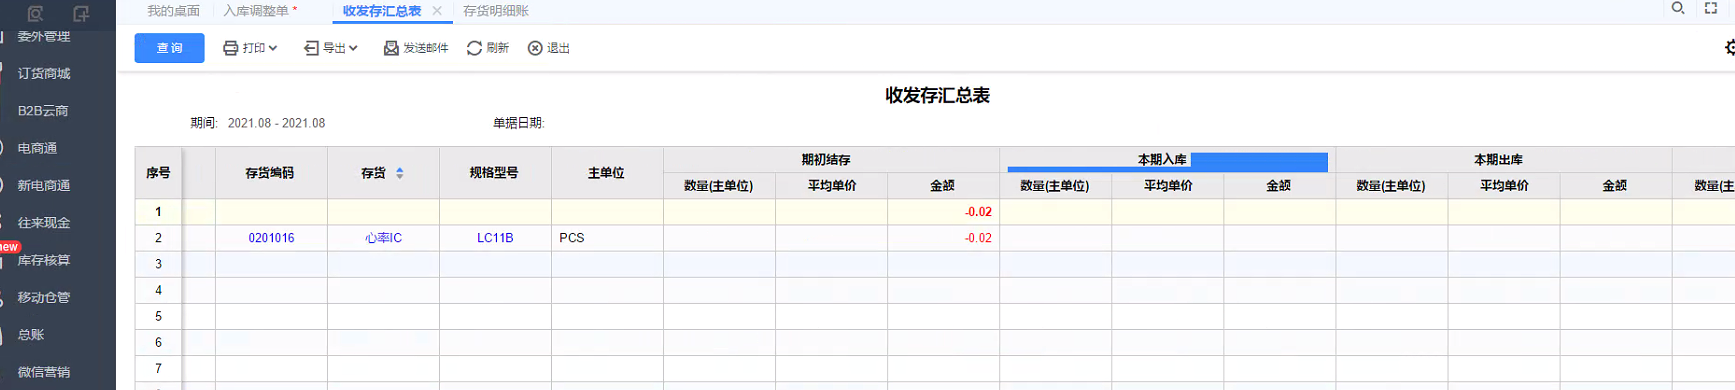Open 电商通 in the sidebar

tap(37, 148)
